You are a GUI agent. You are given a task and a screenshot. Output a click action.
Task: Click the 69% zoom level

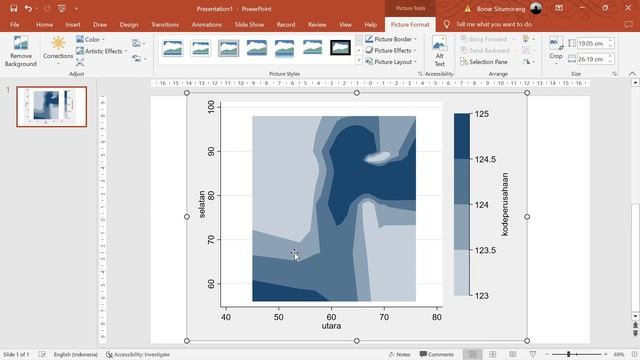pyautogui.click(x=619, y=354)
